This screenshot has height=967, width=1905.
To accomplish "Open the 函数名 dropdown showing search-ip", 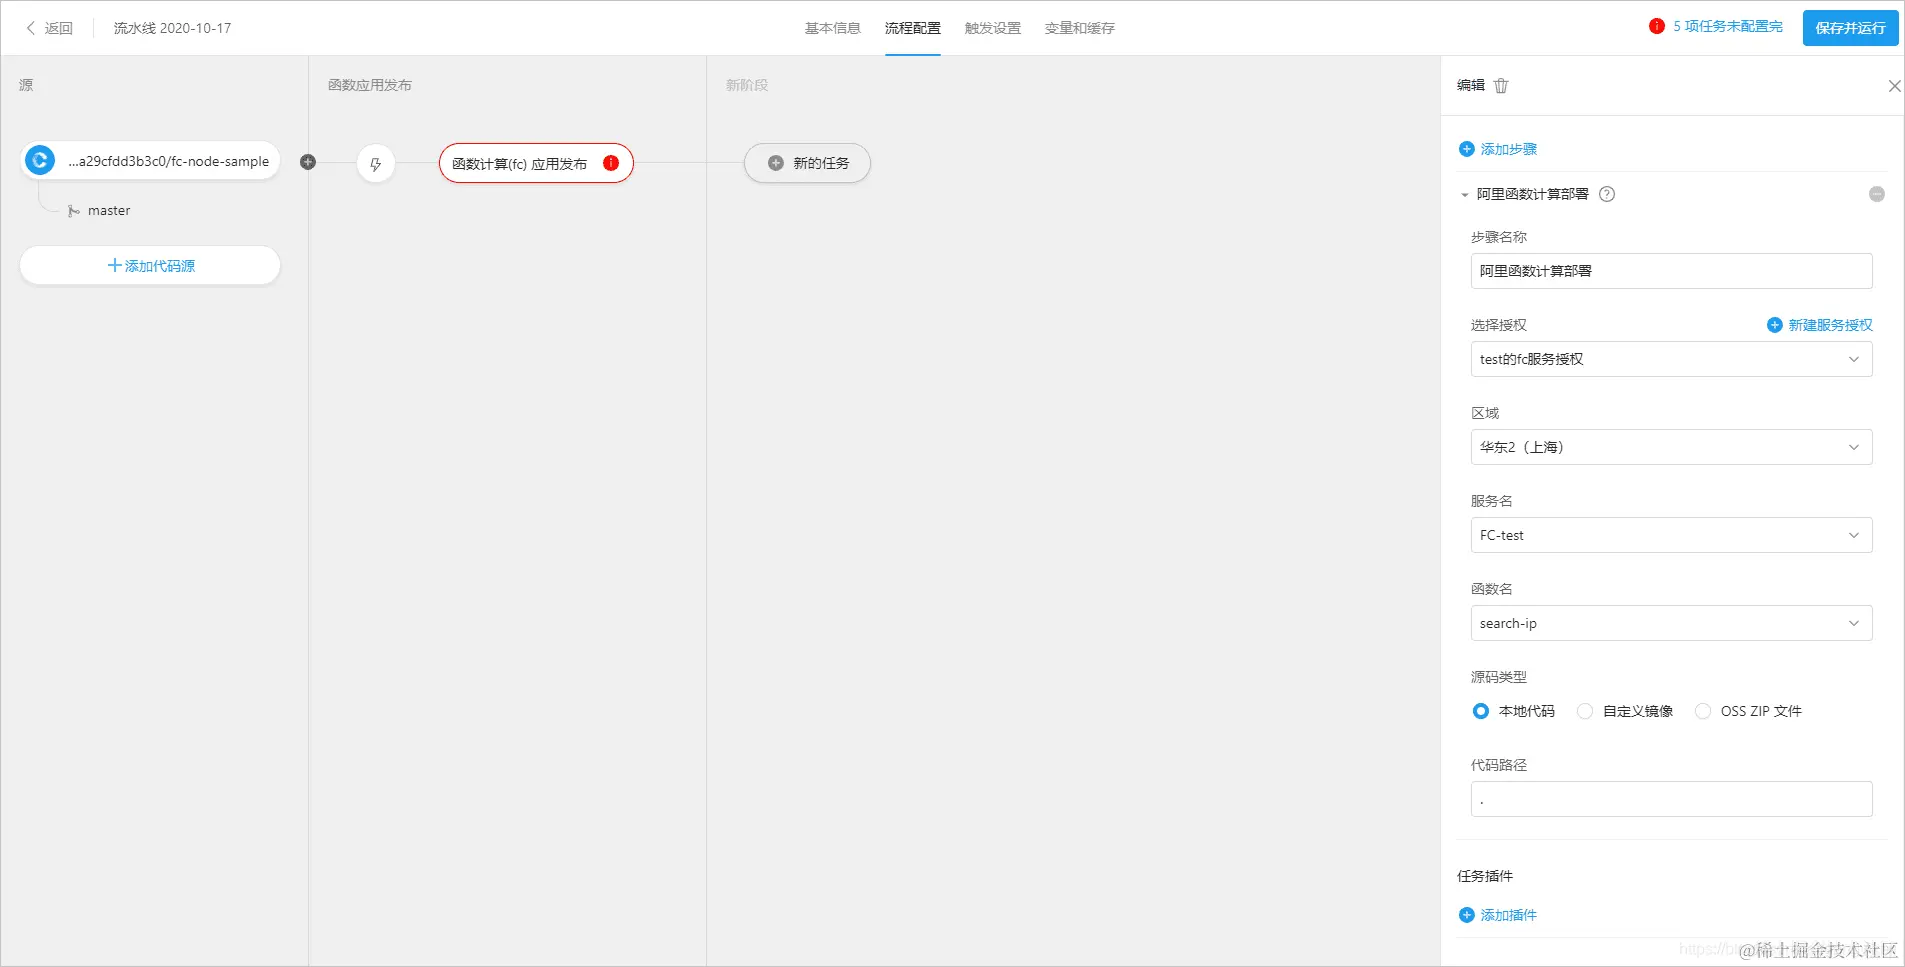I will pos(1671,623).
